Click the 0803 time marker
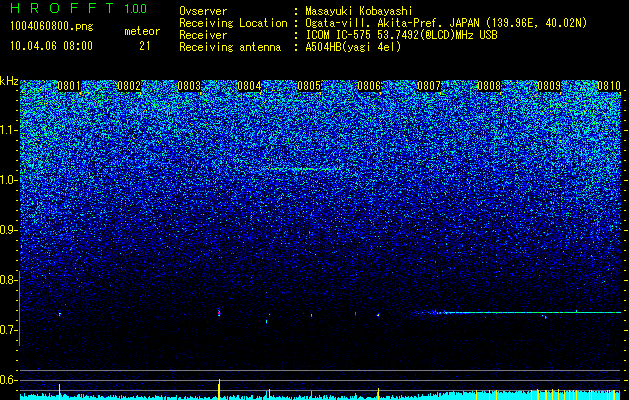This screenshot has width=629, height=400. click(x=189, y=86)
